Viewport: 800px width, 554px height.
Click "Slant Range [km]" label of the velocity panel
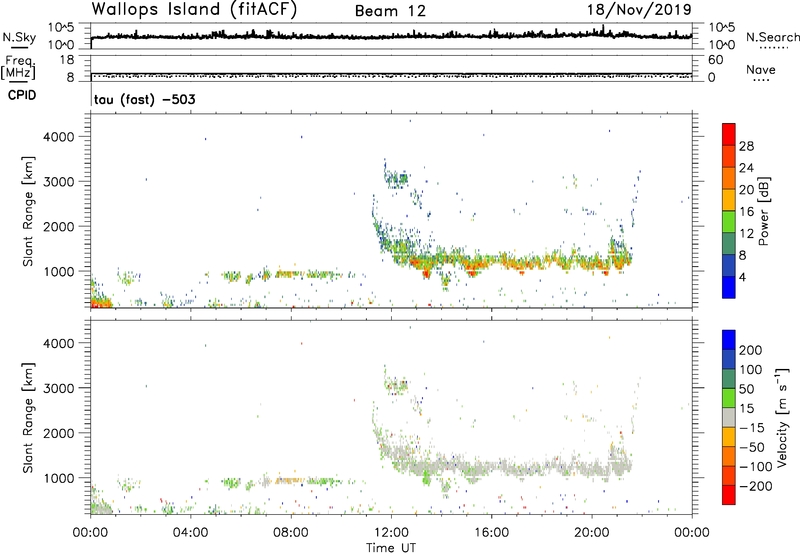click(x=28, y=417)
